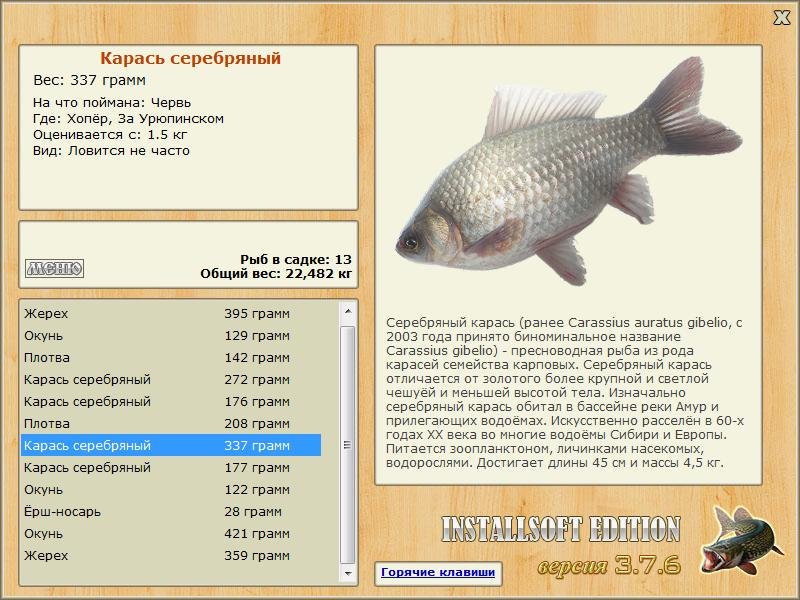The image size is (800, 600).
Task: Click the Рыб в садке: 13 counter
Action: click(296, 260)
